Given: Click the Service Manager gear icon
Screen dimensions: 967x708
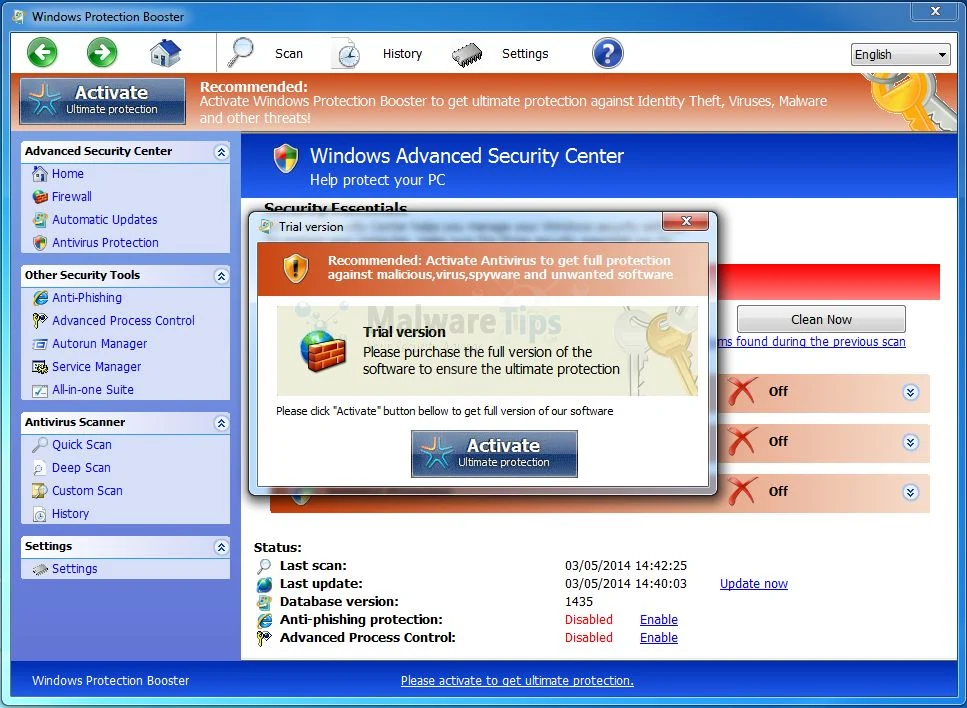Looking at the screenshot, I should click(x=40, y=367).
